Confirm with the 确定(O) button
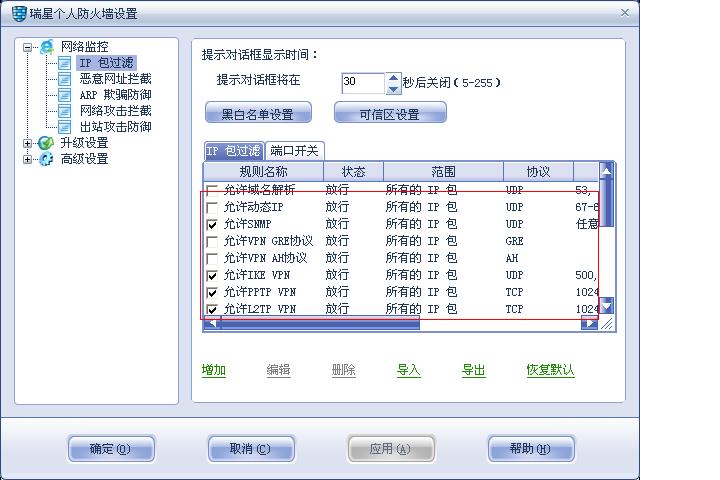720x480 pixels. coord(111,449)
